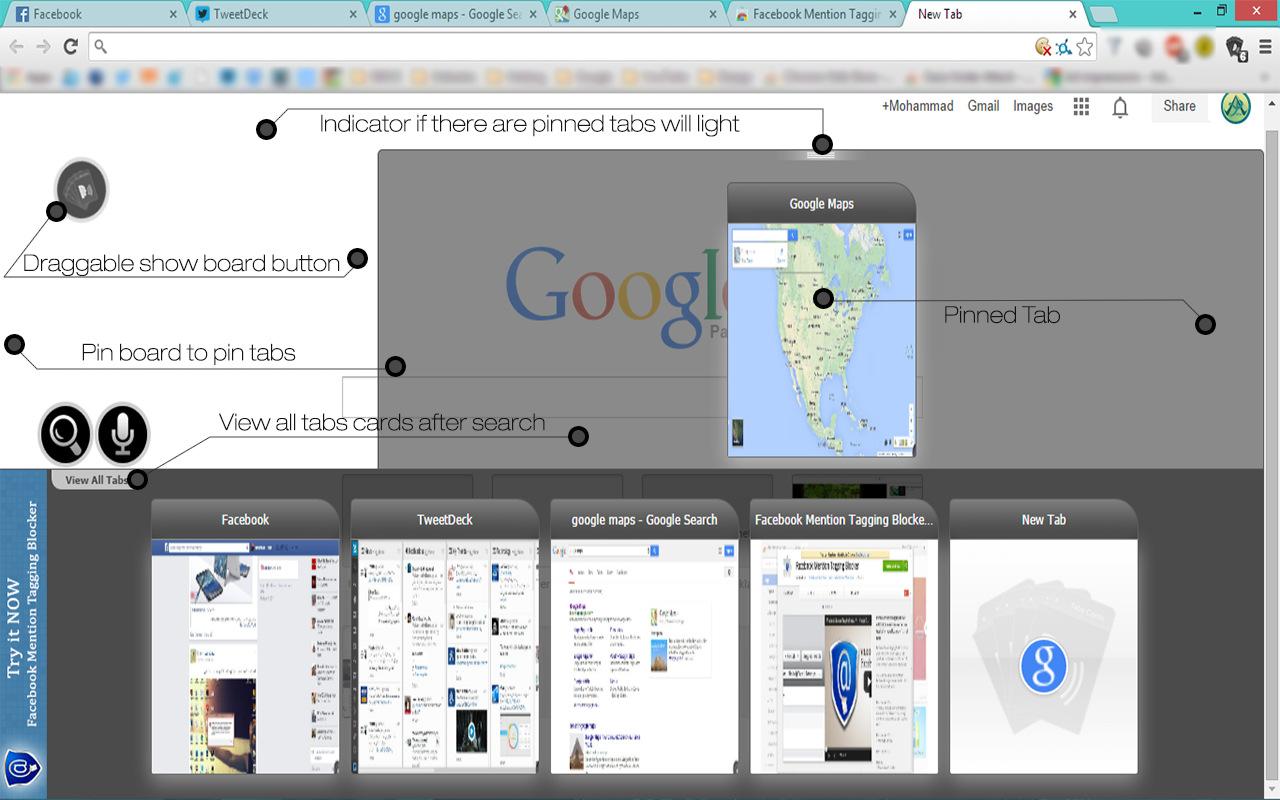
Task: Open the Images link
Action: click(1033, 106)
